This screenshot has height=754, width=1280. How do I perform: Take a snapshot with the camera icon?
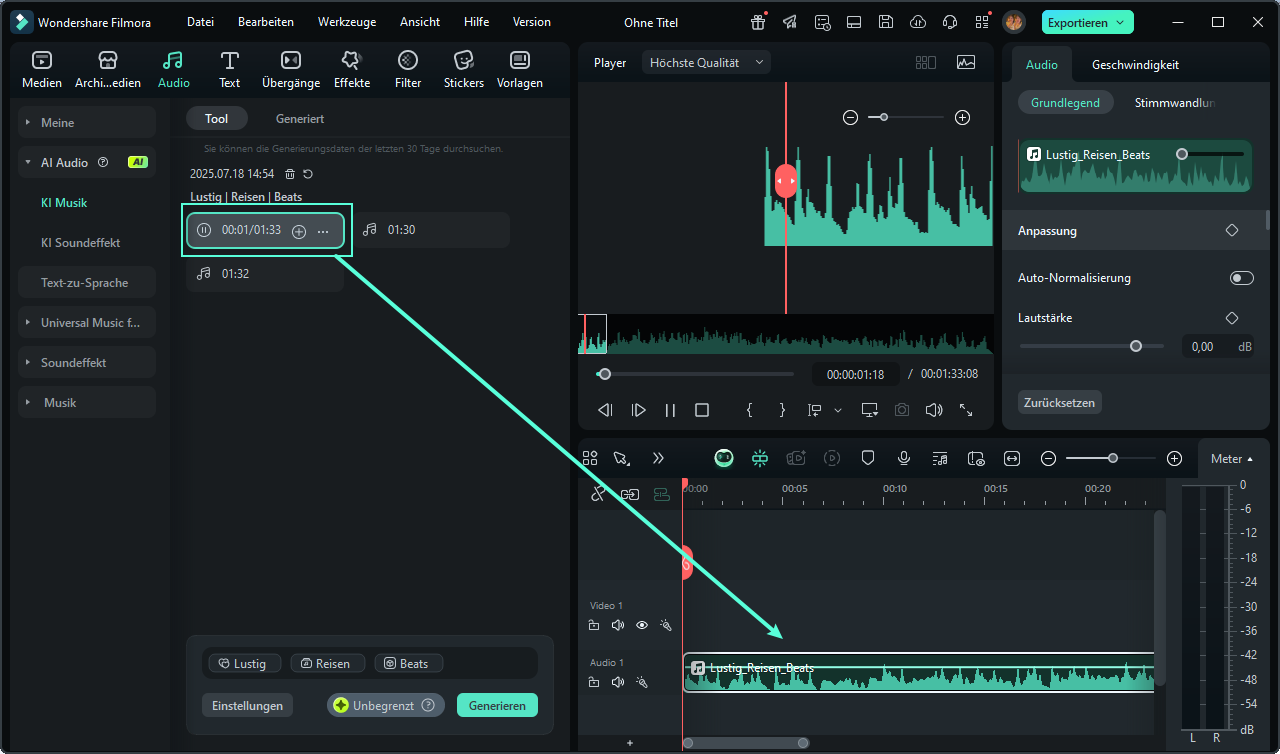902,410
